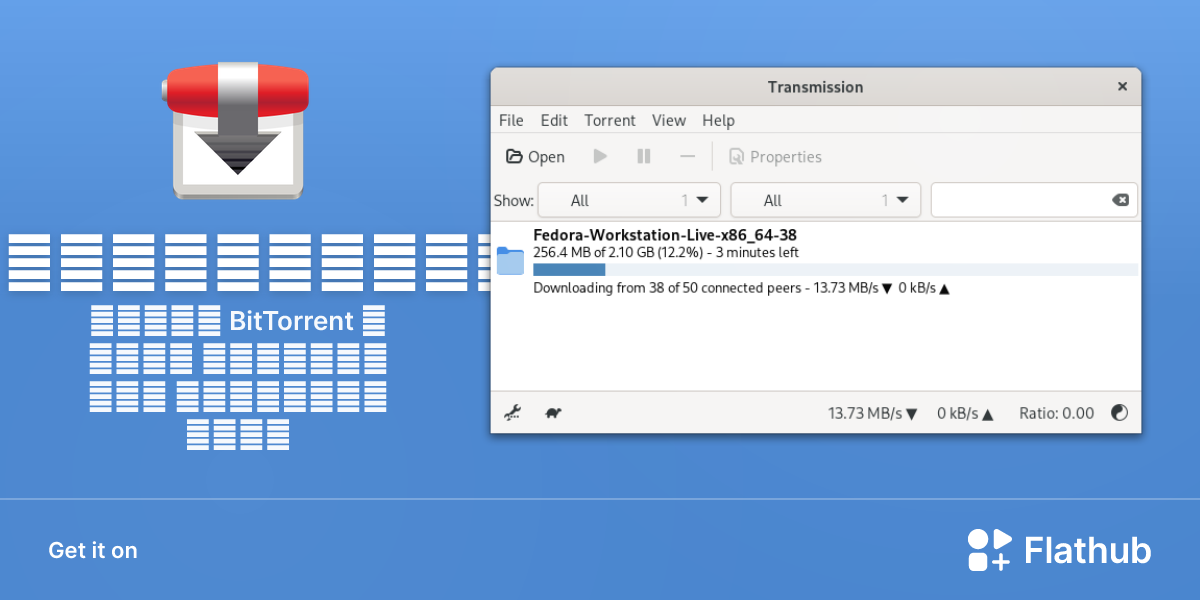The image size is (1200, 600).
Task: Open the File menu
Action: tap(511, 120)
